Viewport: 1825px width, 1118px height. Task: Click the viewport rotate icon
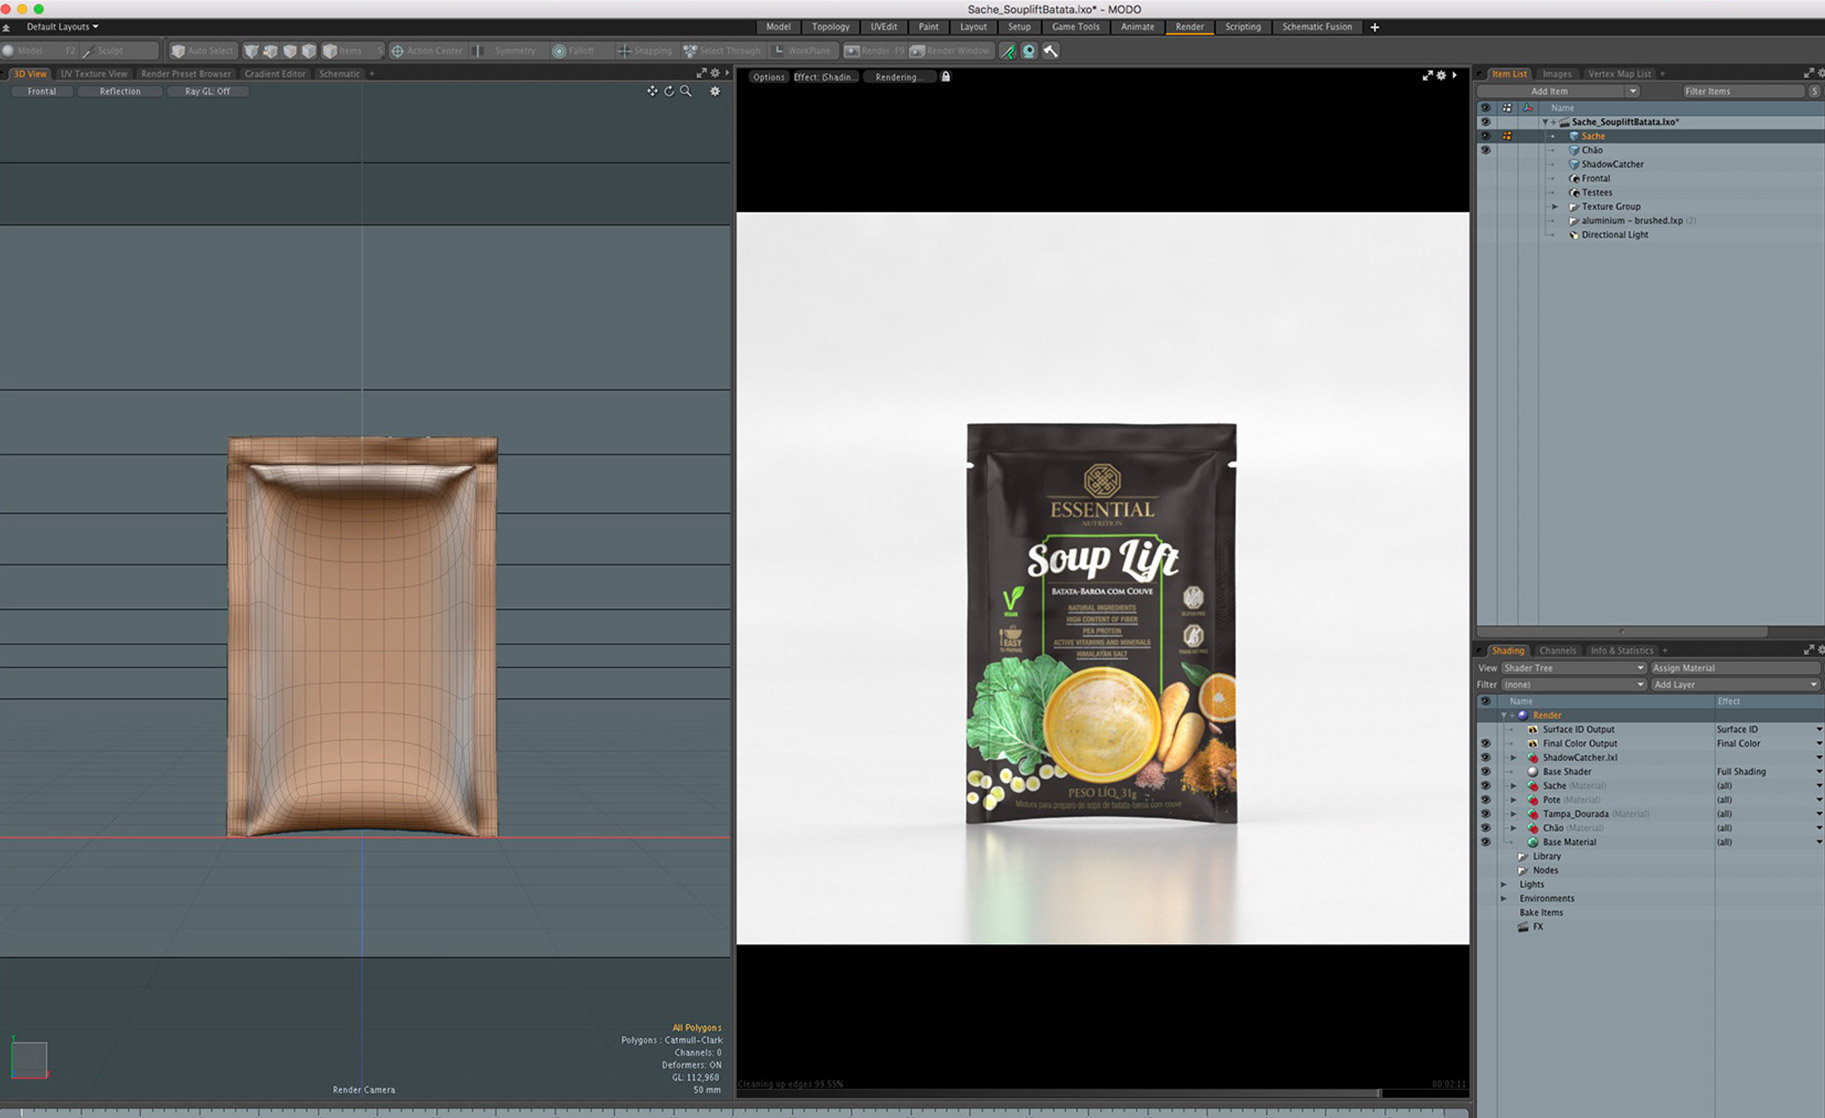click(x=669, y=91)
